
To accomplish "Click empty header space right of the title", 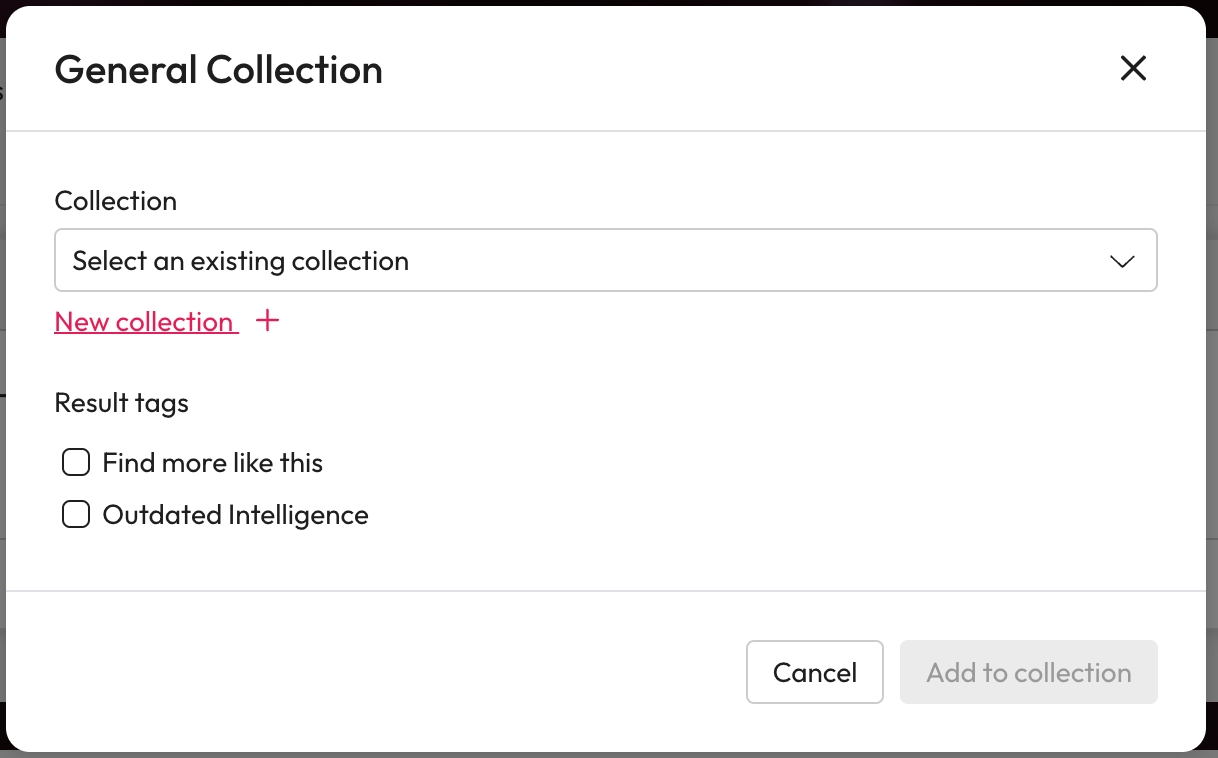I will [x=750, y=70].
